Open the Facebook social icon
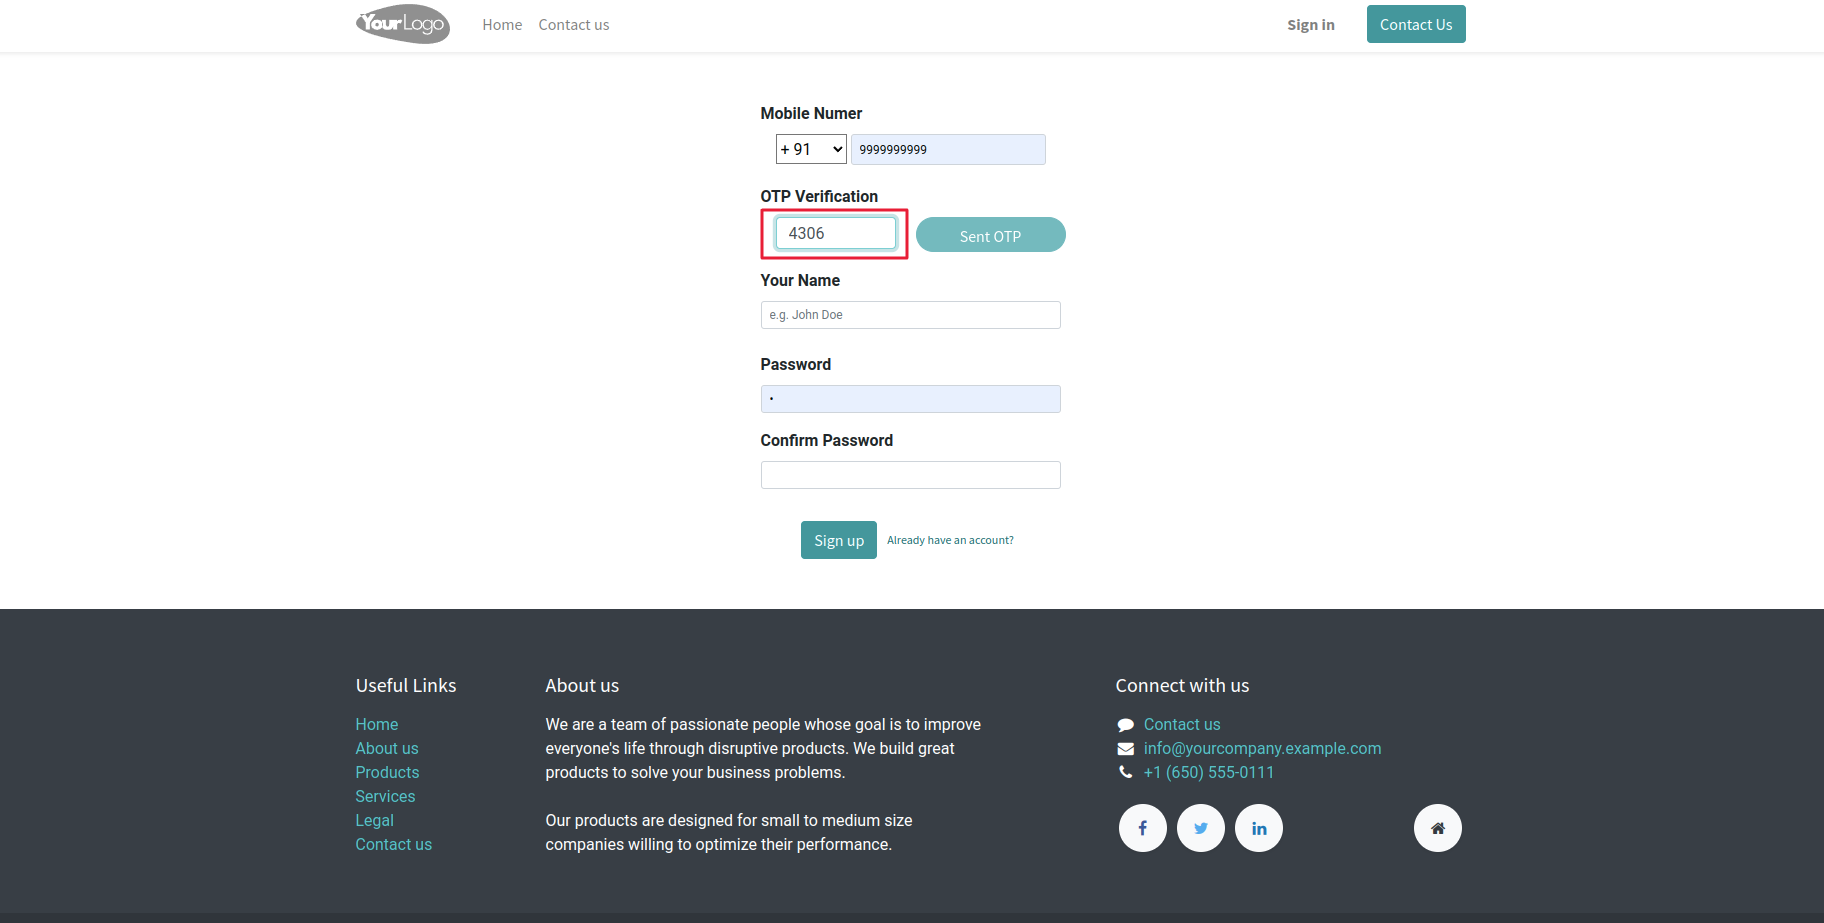This screenshot has height=923, width=1824. pos(1142,828)
